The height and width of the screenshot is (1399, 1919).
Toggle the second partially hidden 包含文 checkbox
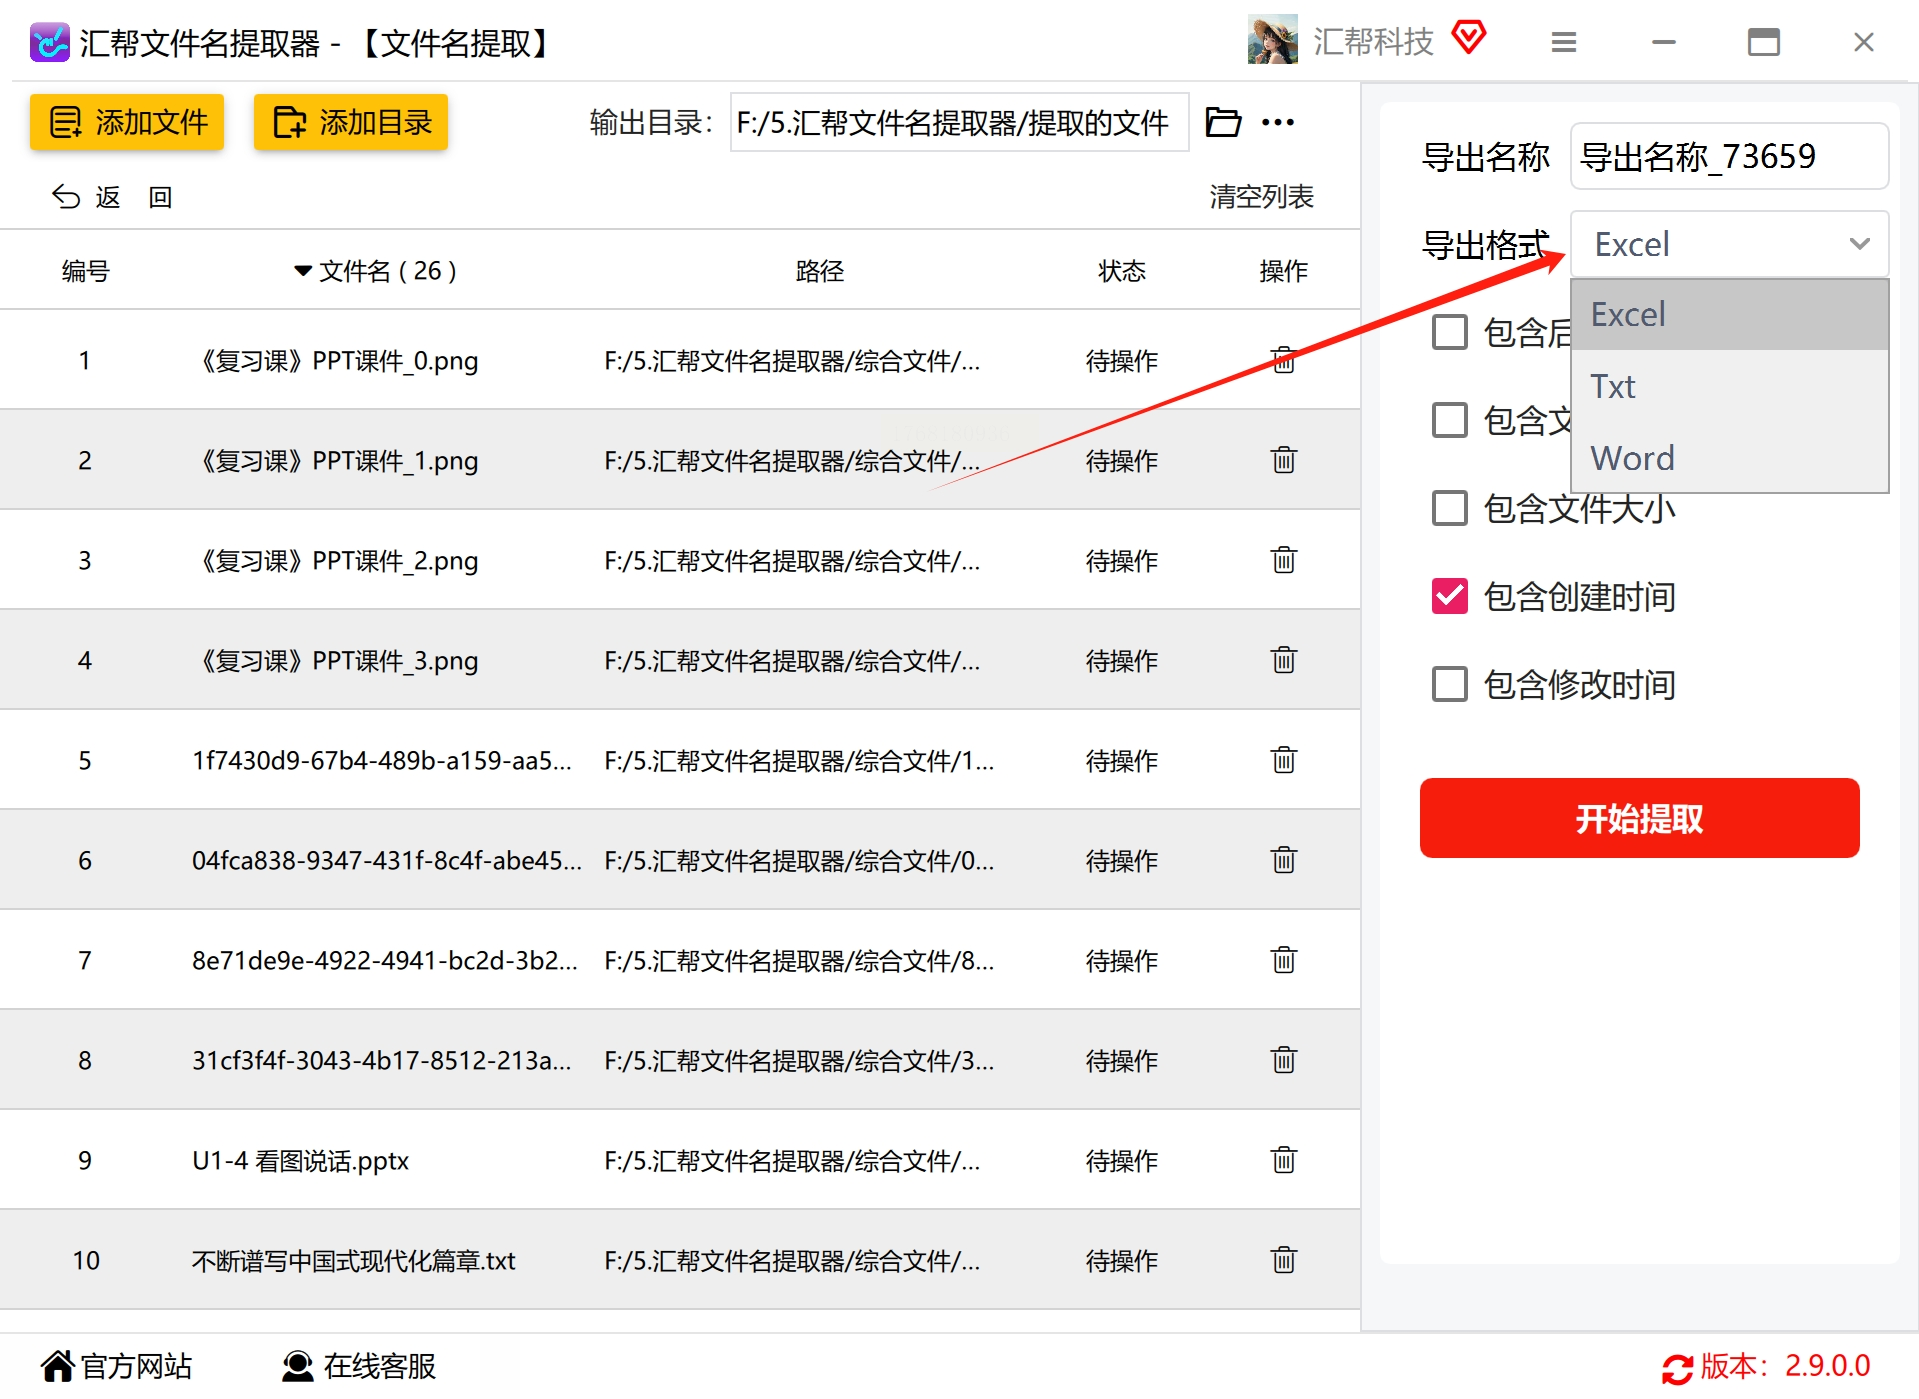tap(1449, 420)
